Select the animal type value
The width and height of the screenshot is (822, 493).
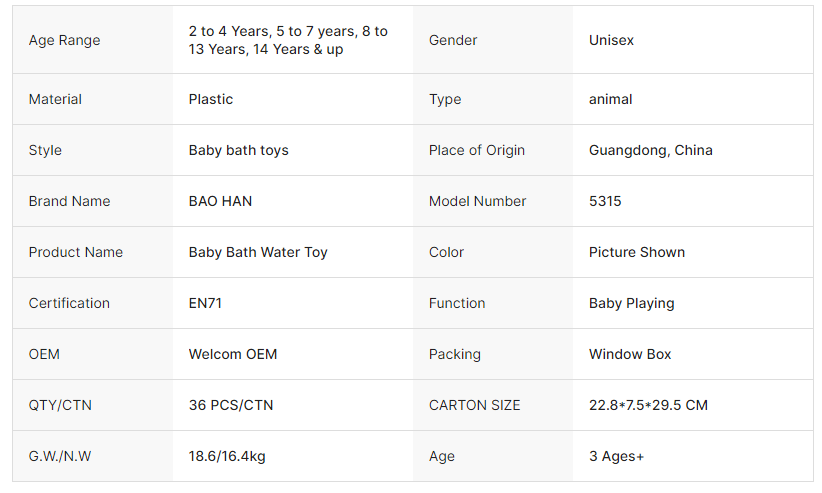pos(610,99)
